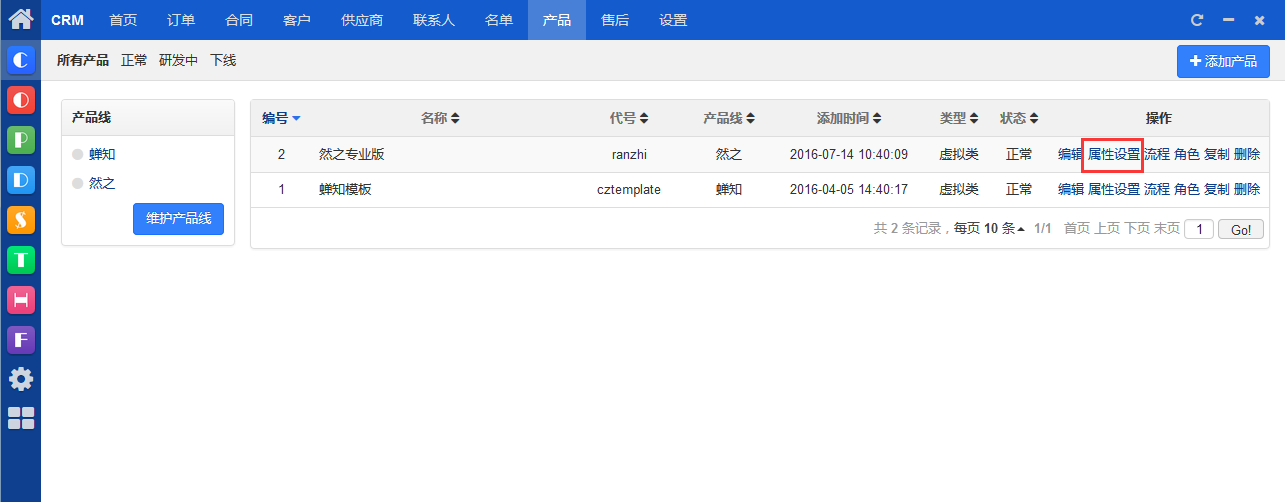Open the green T app icon

(21, 260)
